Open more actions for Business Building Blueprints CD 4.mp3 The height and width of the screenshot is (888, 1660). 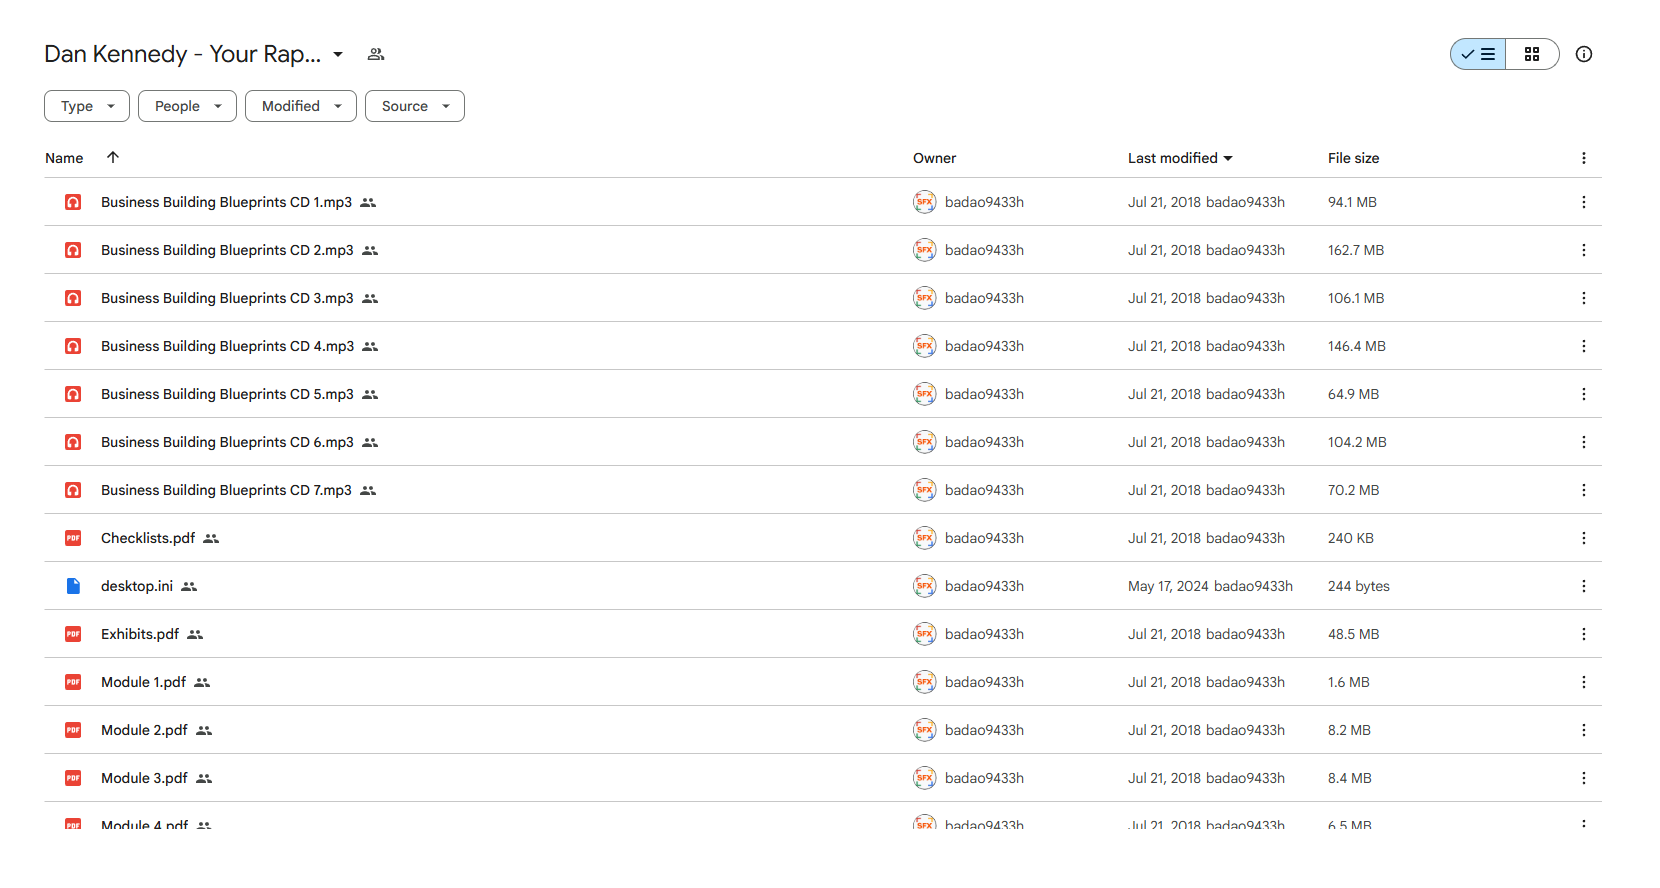click(1584, 346)
